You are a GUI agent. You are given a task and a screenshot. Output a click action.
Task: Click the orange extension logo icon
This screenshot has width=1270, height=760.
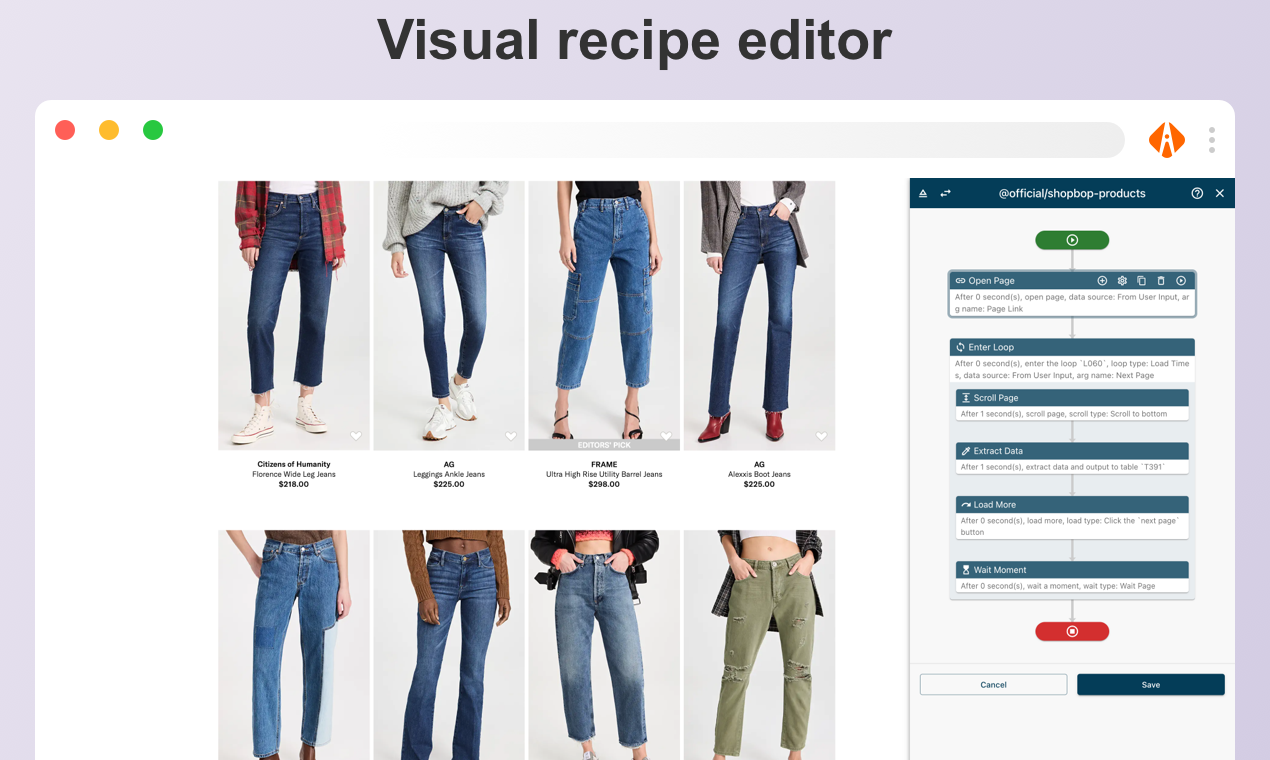(1166, 139)
